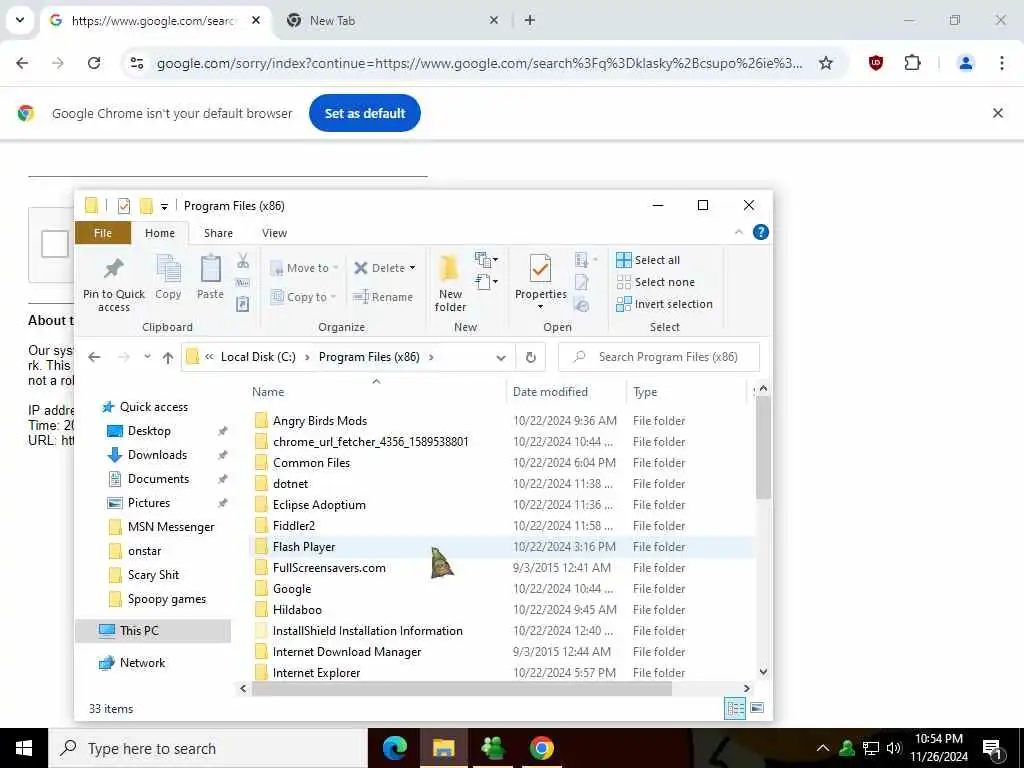Click the Search Program Files (x86) box
1024x768 pixels.
[659, 357]
